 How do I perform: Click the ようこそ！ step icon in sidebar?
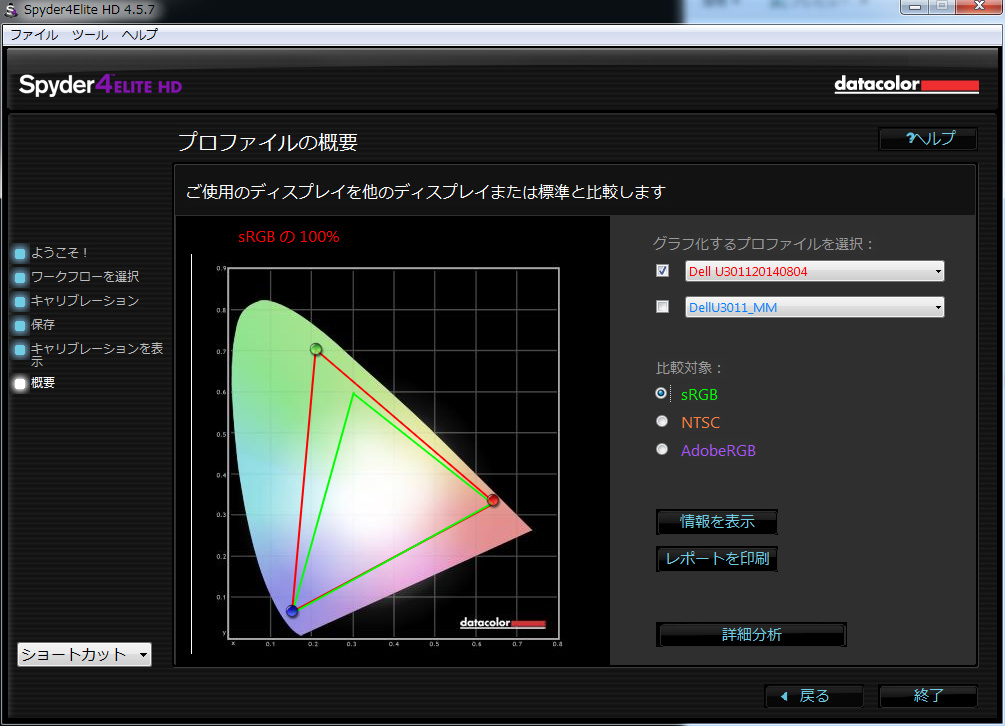point(22,253)
